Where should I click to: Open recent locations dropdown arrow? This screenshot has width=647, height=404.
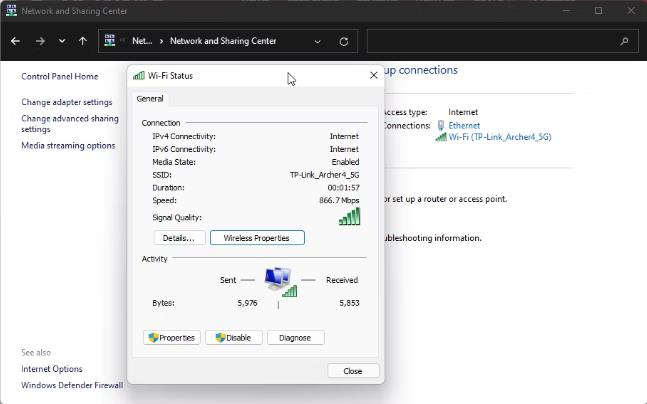pos(62,41)
